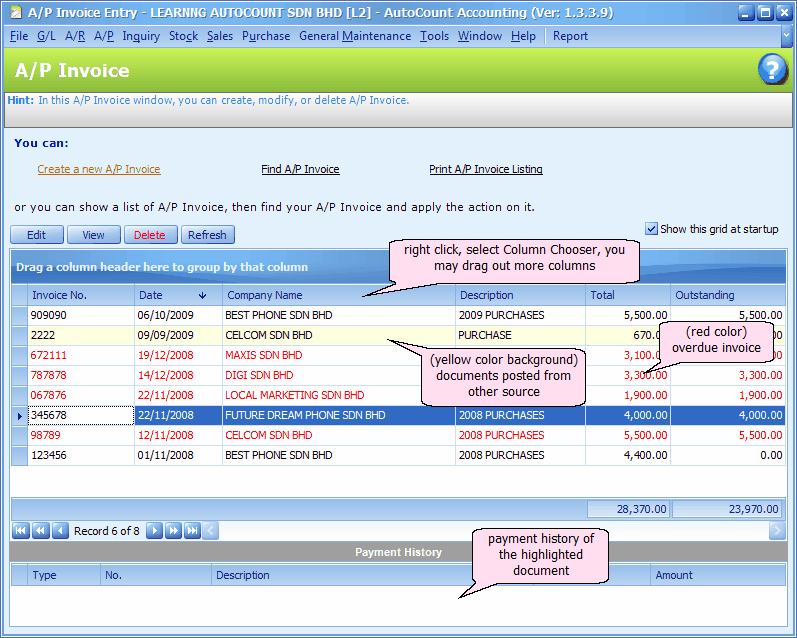This screenshot has width=797, height=638.
Task: Open the A/P menu
Action: click(x=104, y=36)
